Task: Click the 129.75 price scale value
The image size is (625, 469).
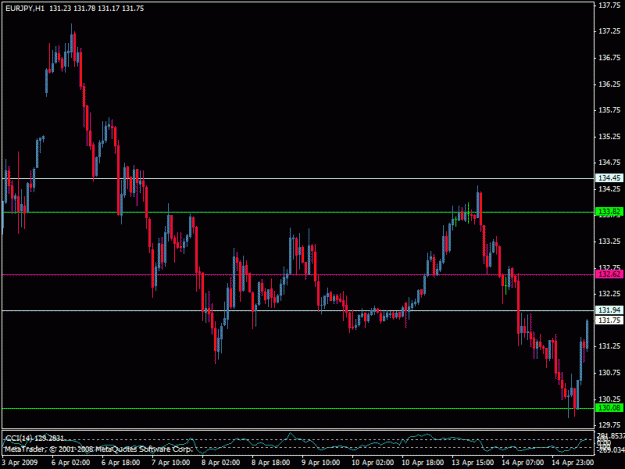Action: coord(609,425)
